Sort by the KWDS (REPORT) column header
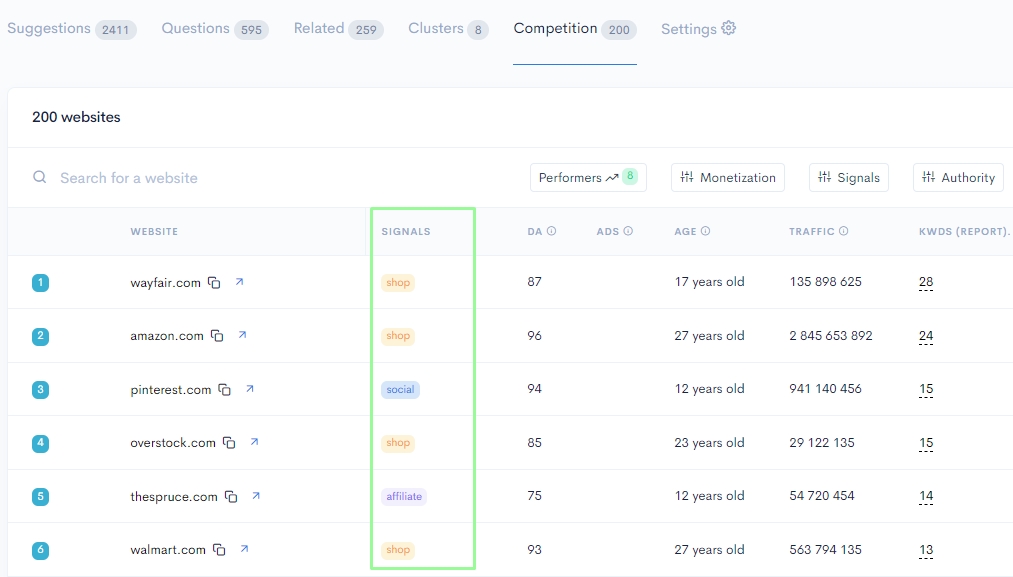This screenshot has width=1013, height=577. (964, 231)
